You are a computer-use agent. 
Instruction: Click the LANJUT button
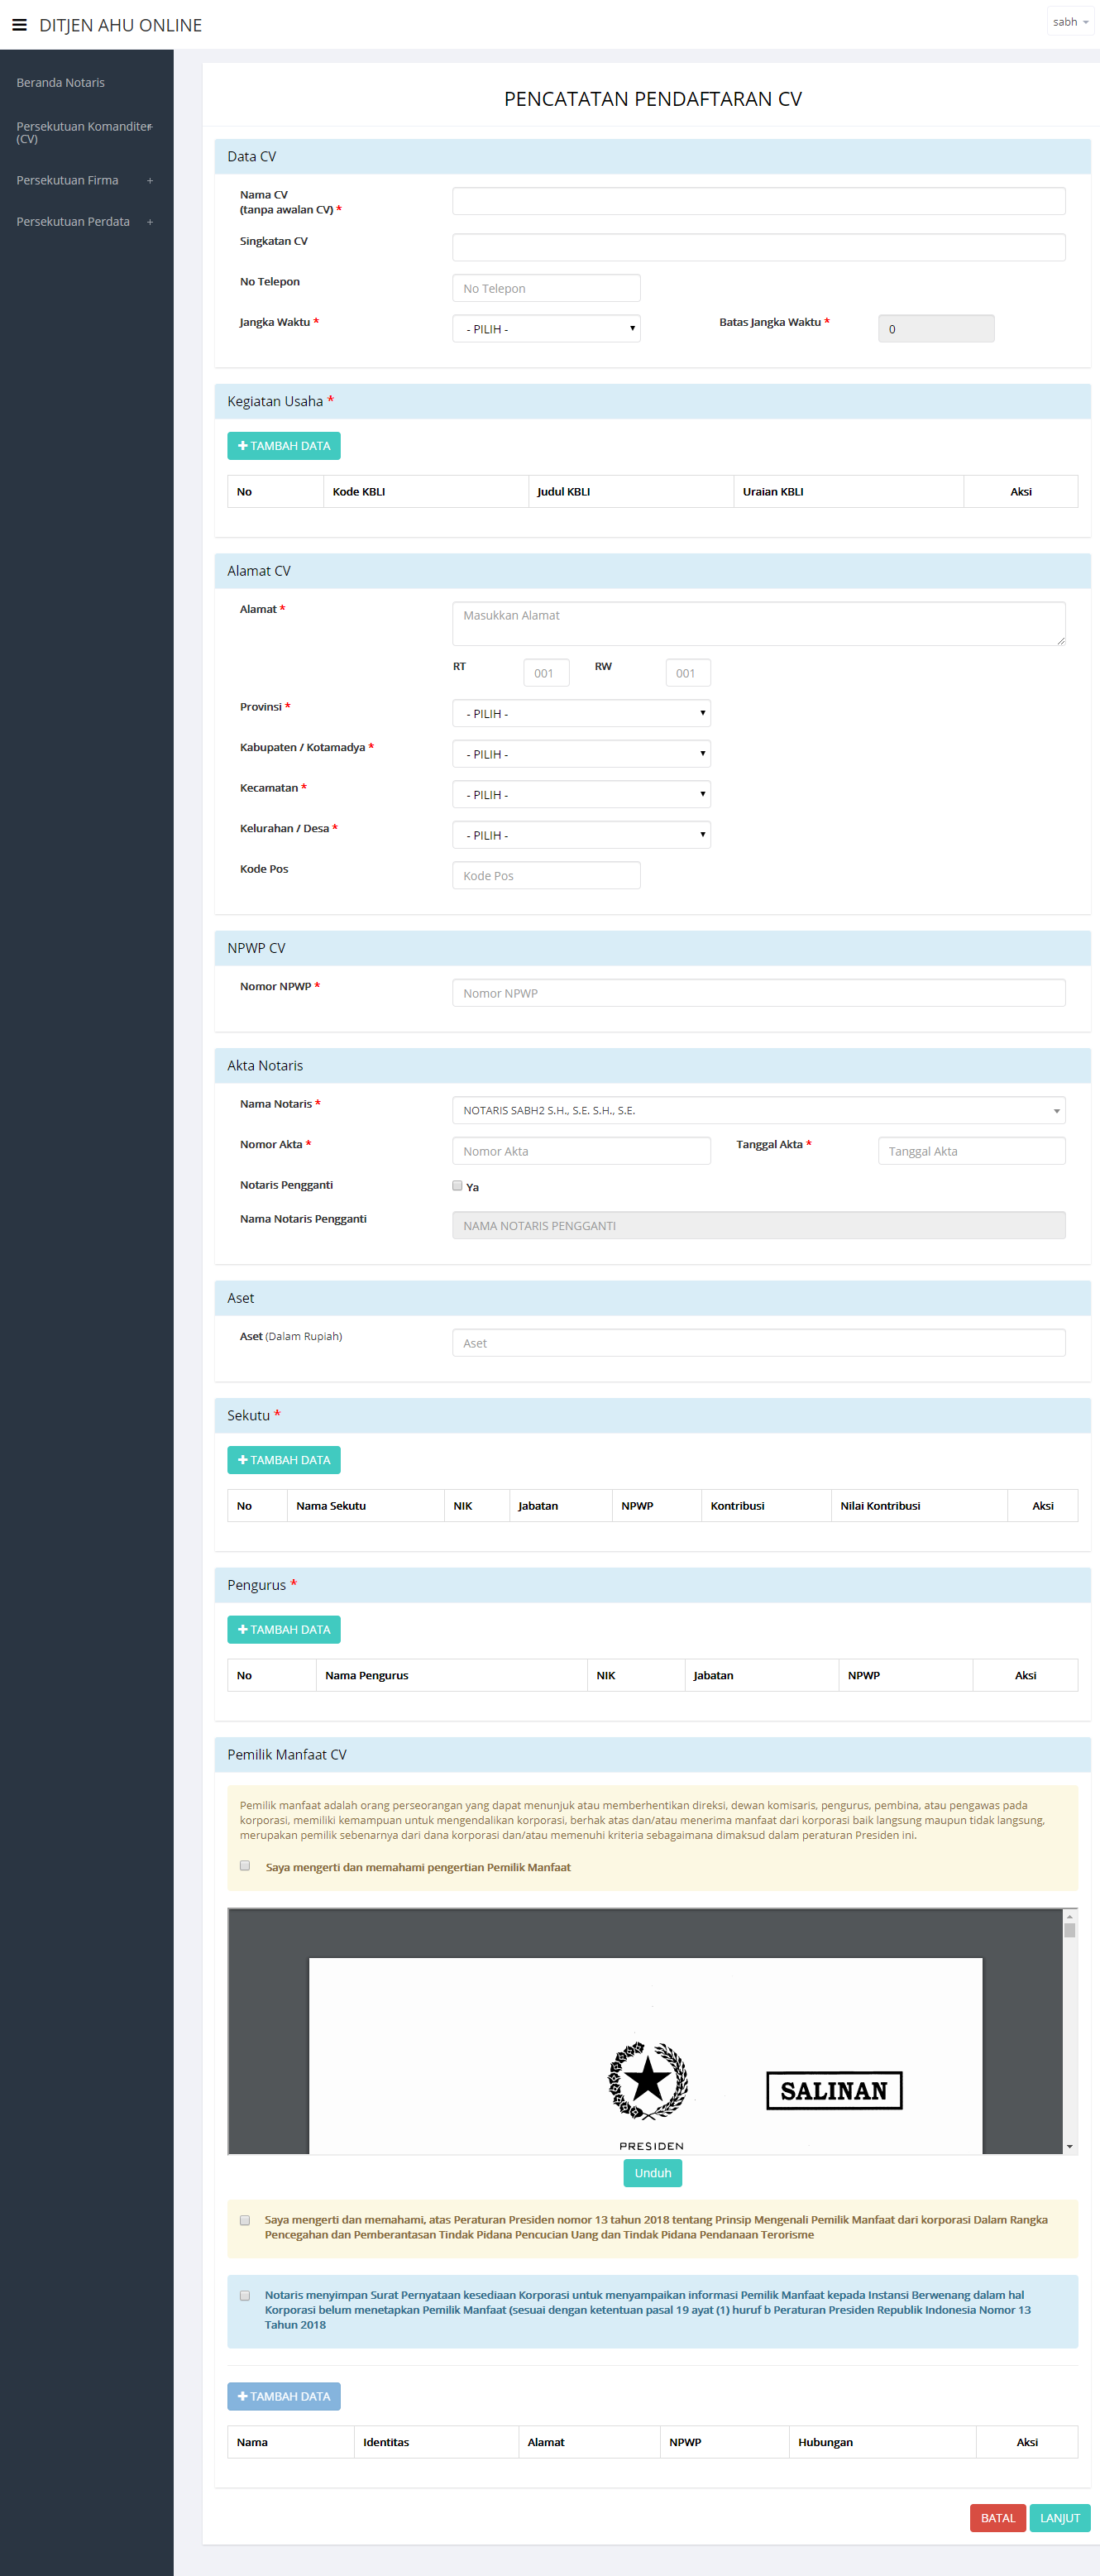click(x=1059, y=2518)
